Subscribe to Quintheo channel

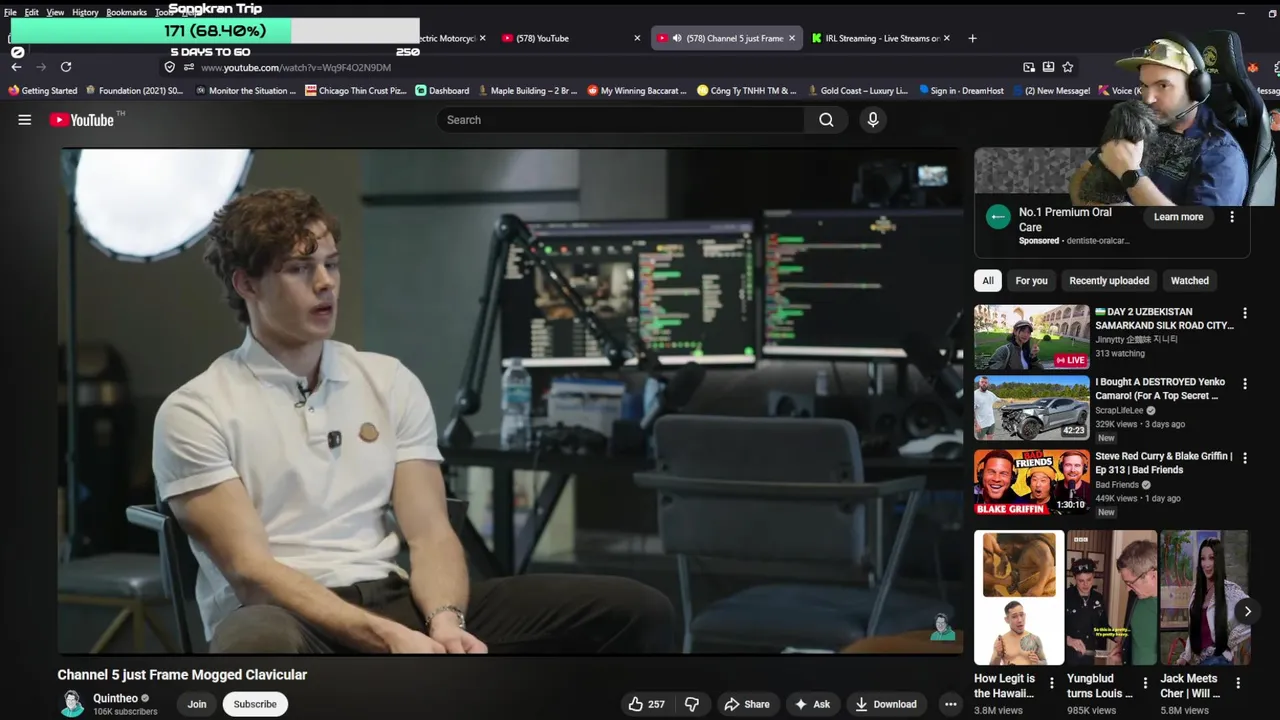click(x=255, y=704)
